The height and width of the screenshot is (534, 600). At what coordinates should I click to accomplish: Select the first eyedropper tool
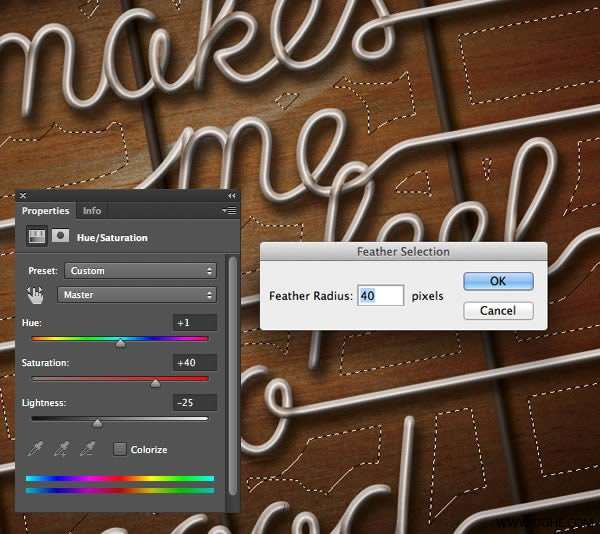click(36, 449)
